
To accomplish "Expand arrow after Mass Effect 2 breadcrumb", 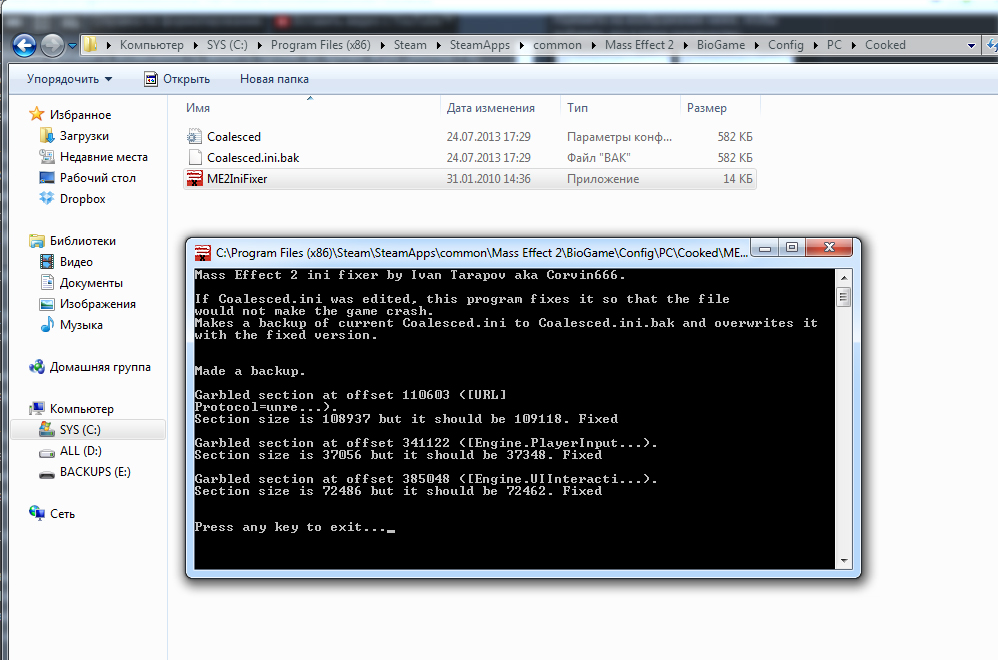I will (685, 45).
